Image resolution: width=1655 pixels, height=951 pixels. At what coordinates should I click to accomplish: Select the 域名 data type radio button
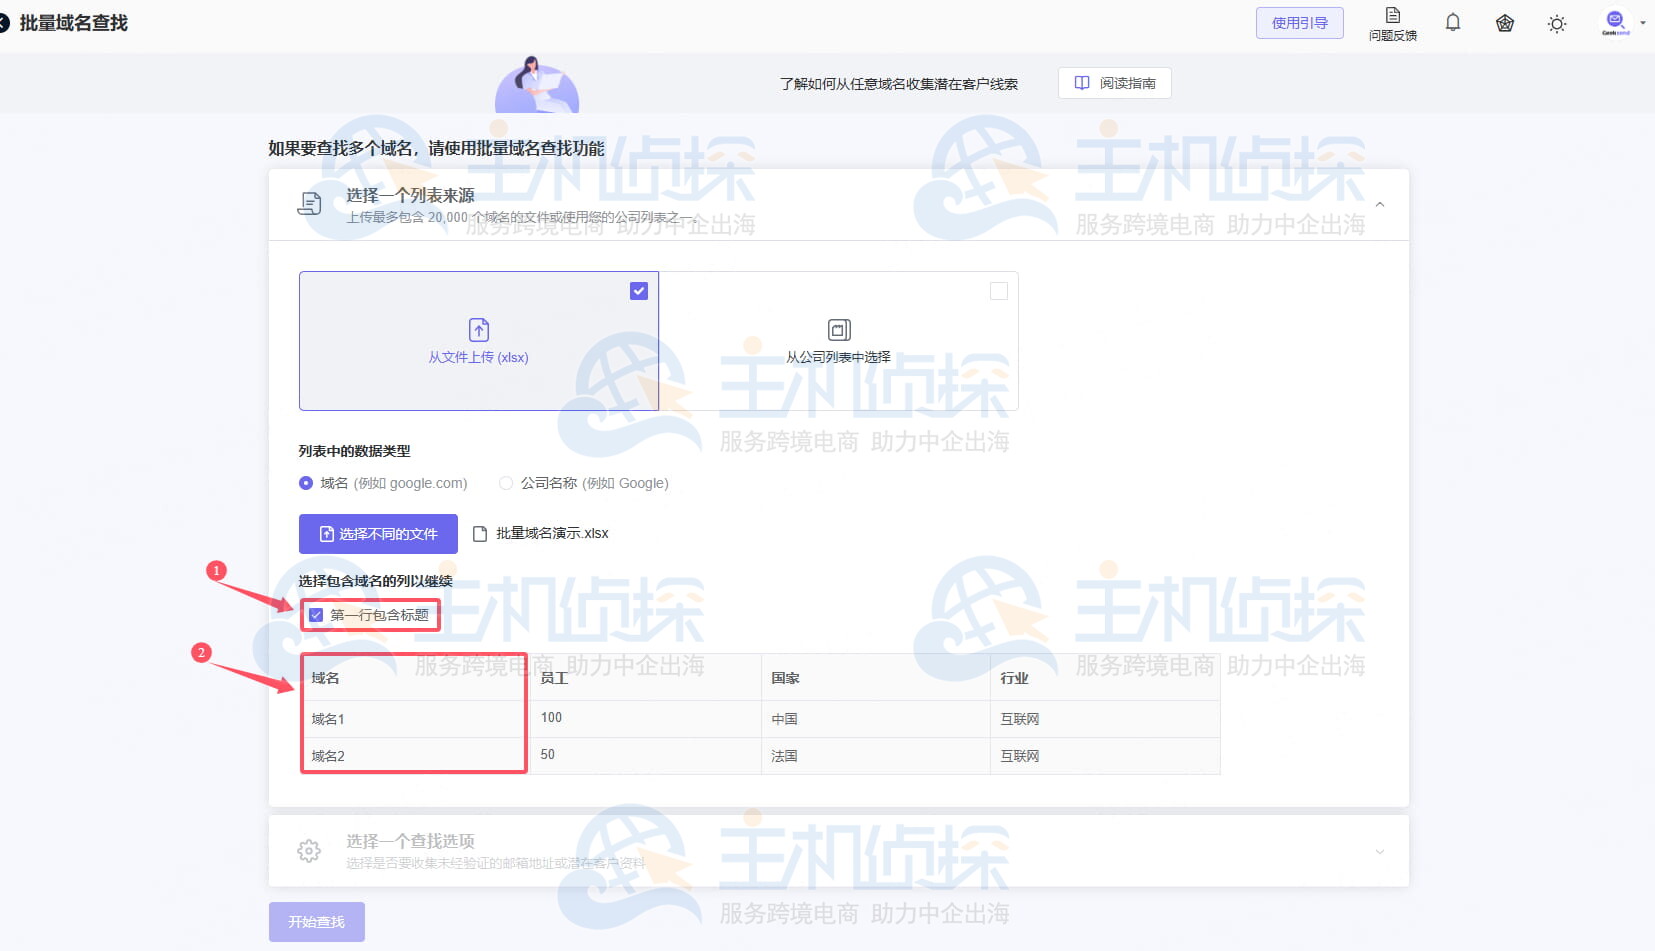click(x=306, y=483)
